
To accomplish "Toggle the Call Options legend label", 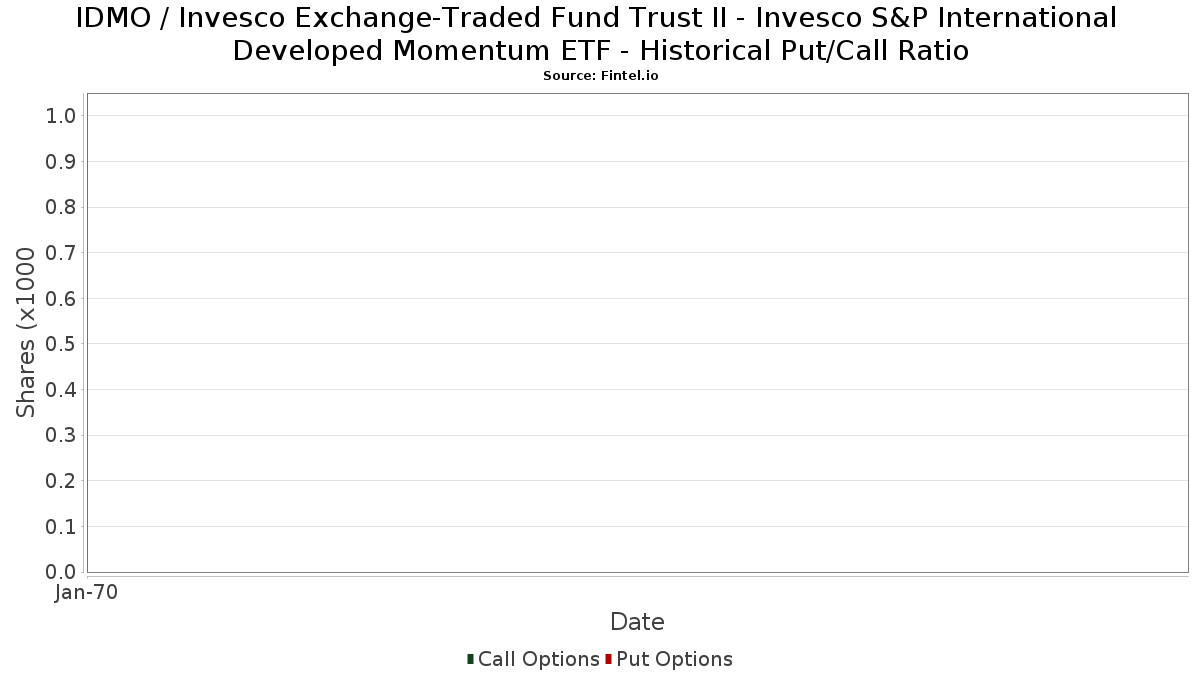I will pos(538,659).
